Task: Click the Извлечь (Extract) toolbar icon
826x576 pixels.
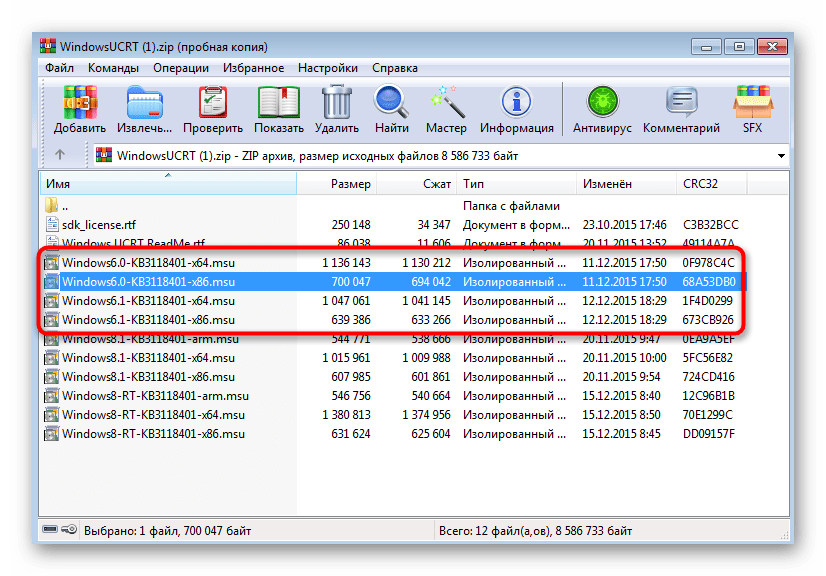Action: (x=144, y=102)
